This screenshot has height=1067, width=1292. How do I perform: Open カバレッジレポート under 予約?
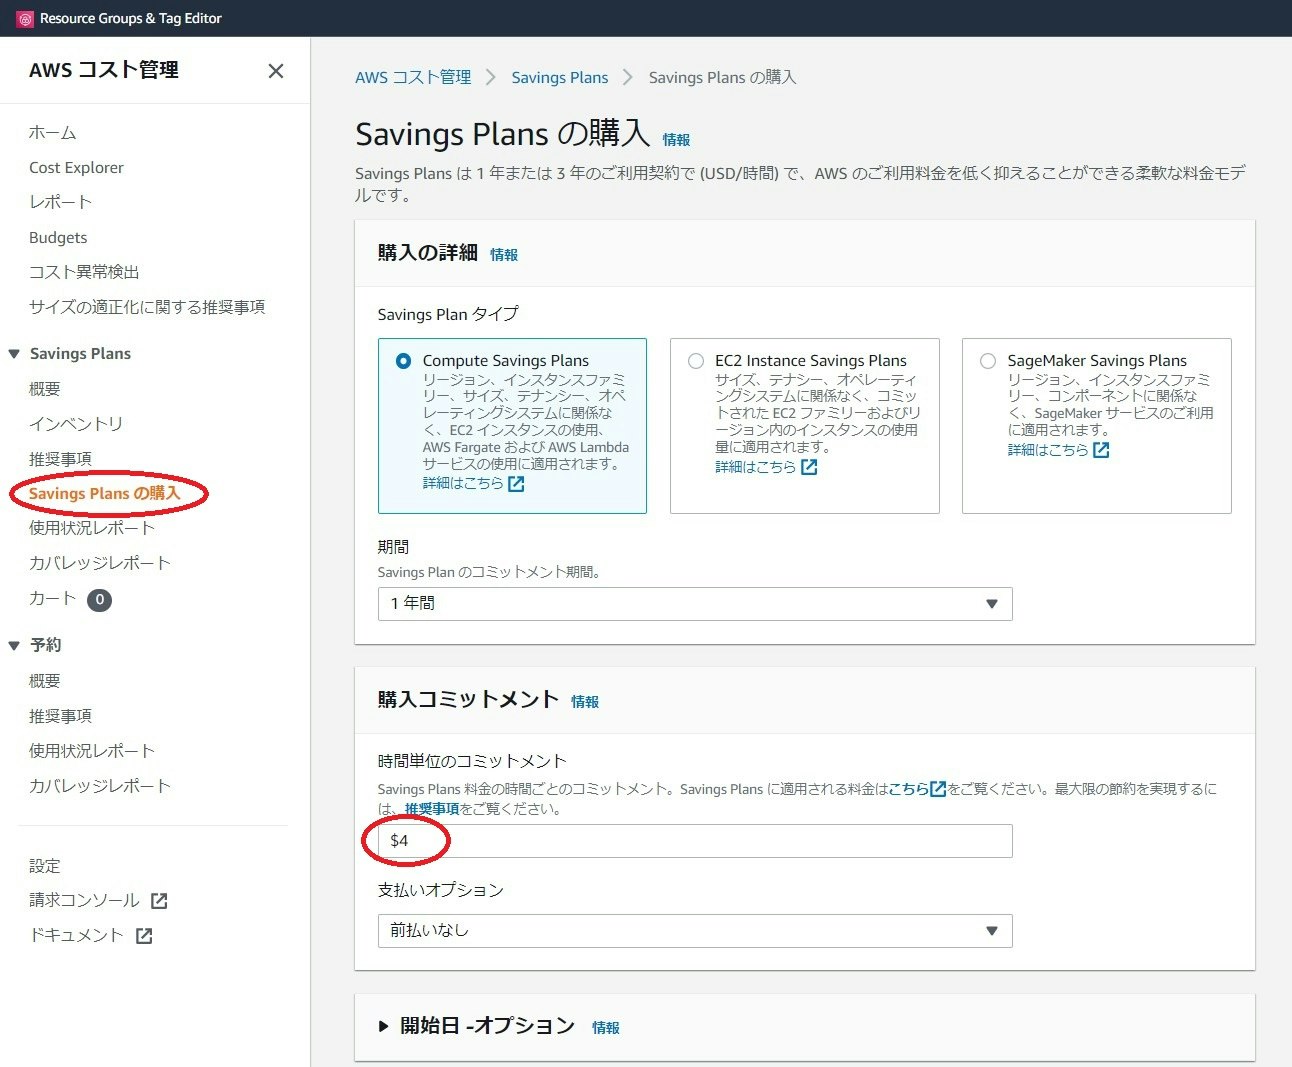pyautogui.click(x=100, y=786)
